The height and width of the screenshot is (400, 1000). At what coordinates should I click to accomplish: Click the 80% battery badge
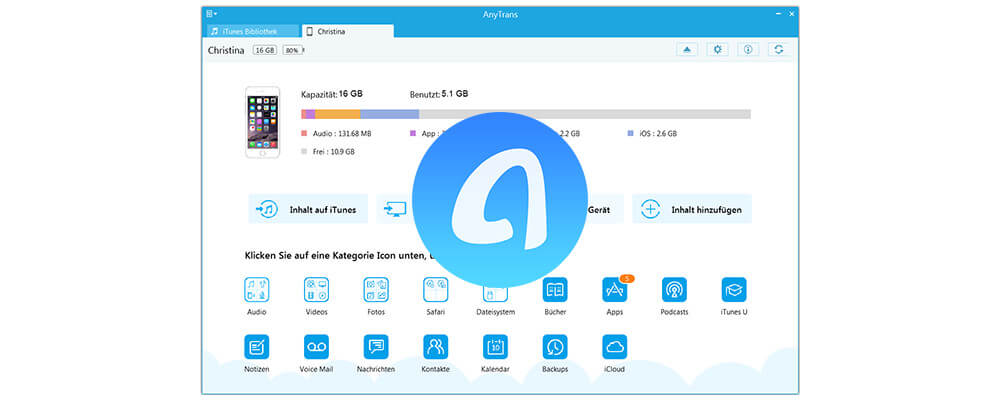click(293, 50)
